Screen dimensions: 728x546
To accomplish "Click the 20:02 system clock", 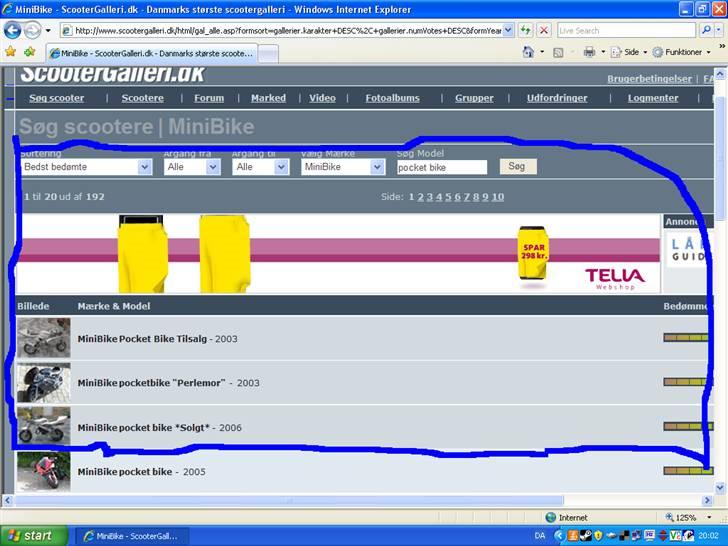I will [708, 536].
